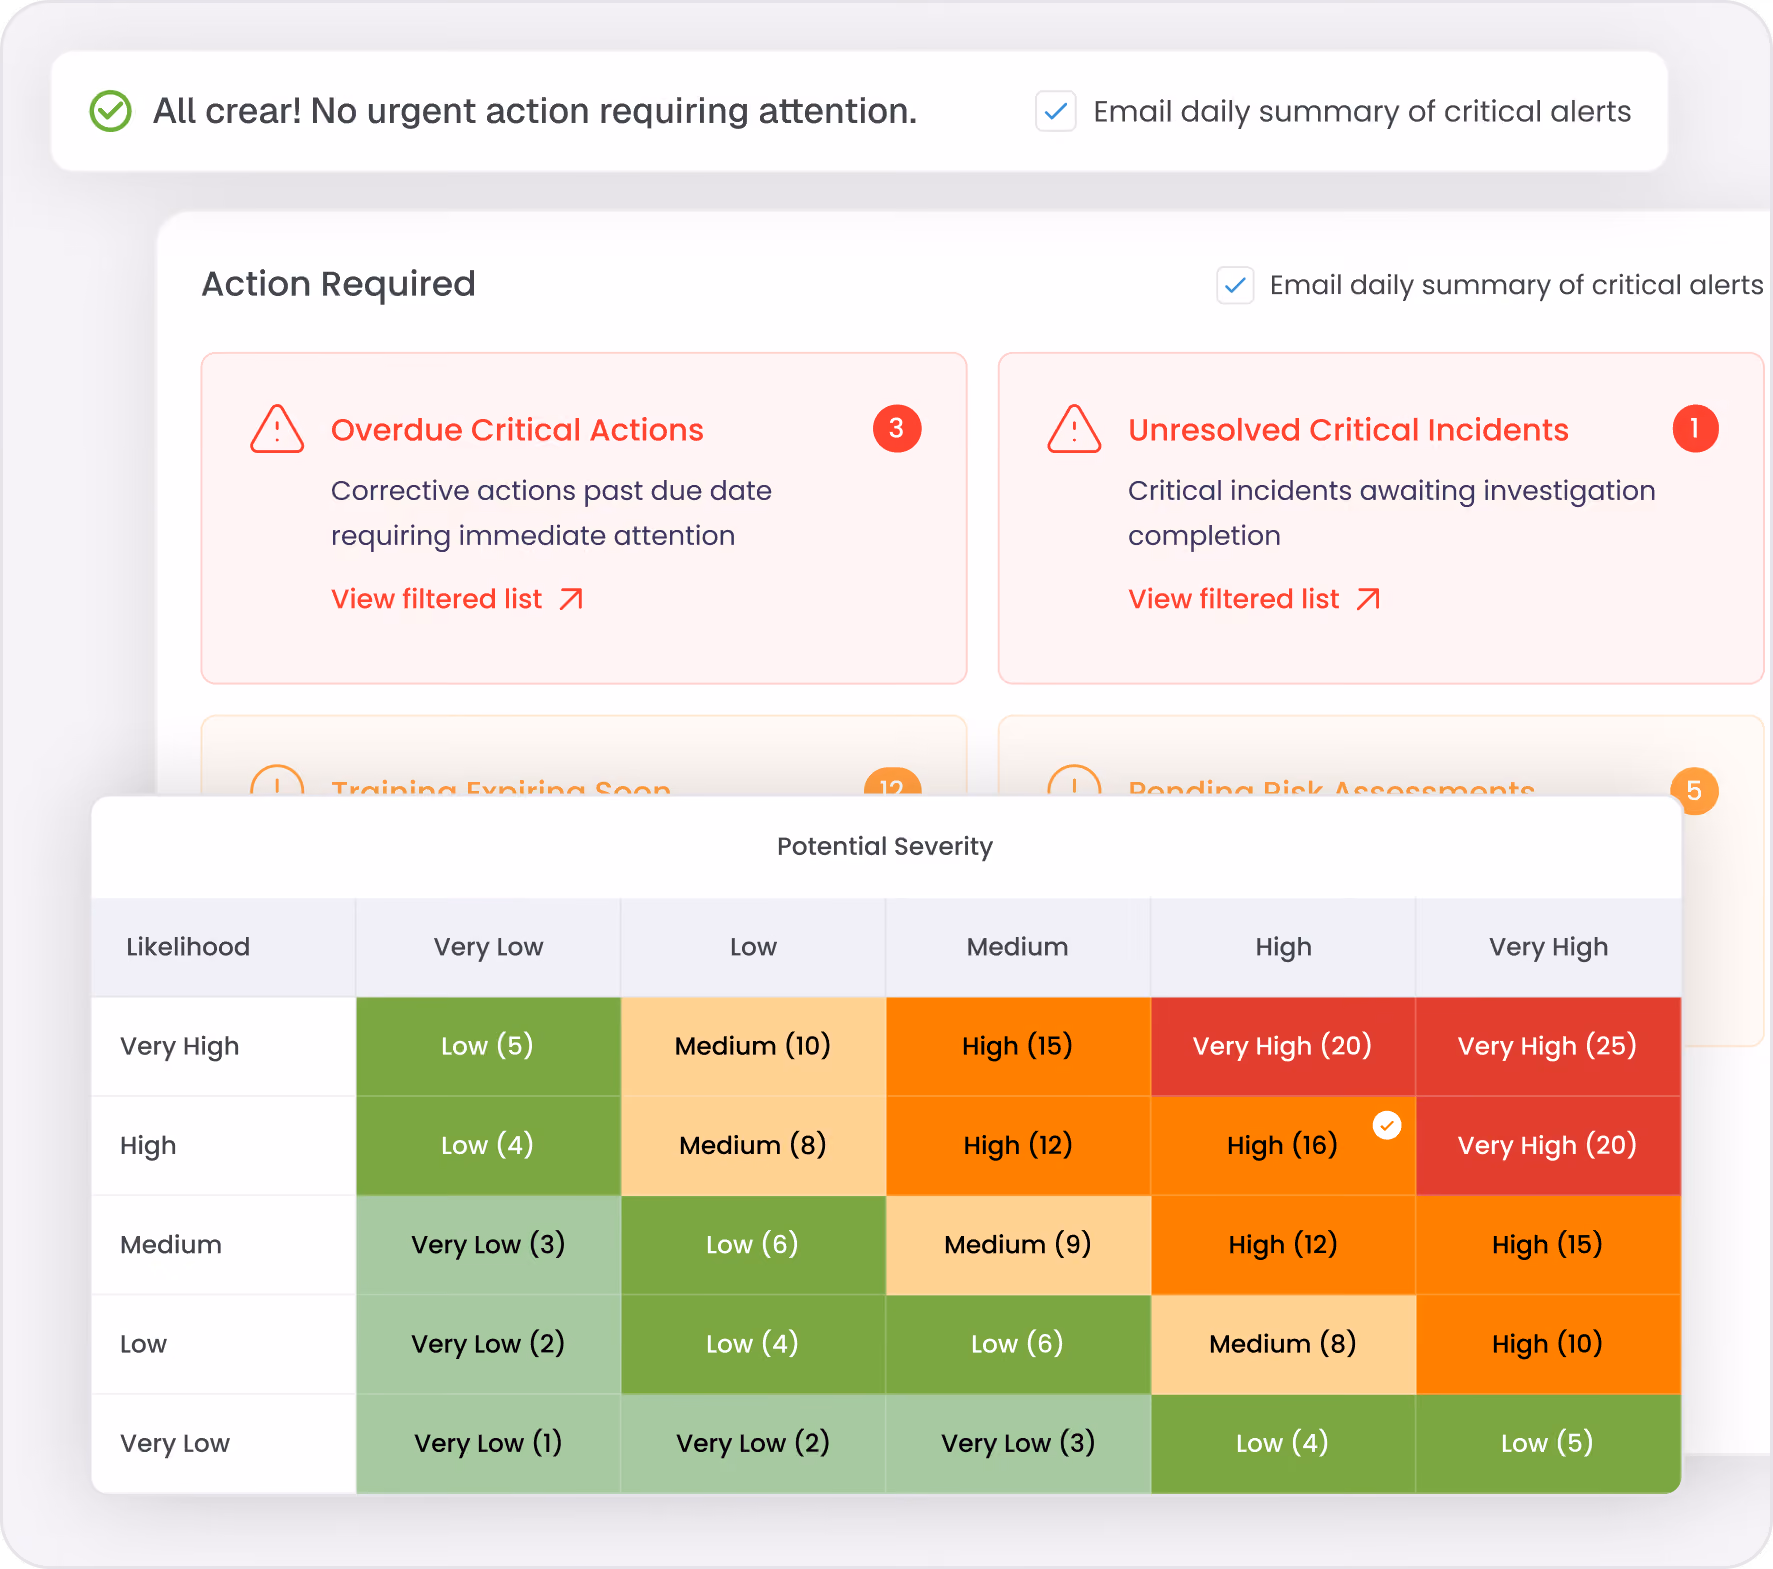Click the red badge showing 3
This screenshot has height=1569, width=1773.
pos(897,429)
